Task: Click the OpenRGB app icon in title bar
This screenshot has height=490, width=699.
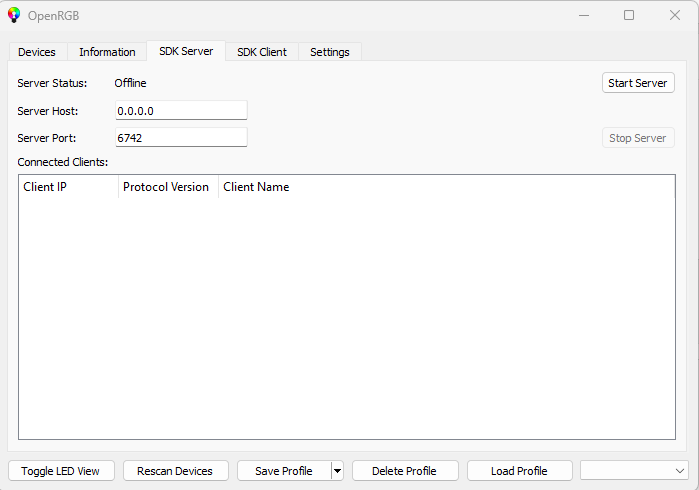Action: [14, 15]
